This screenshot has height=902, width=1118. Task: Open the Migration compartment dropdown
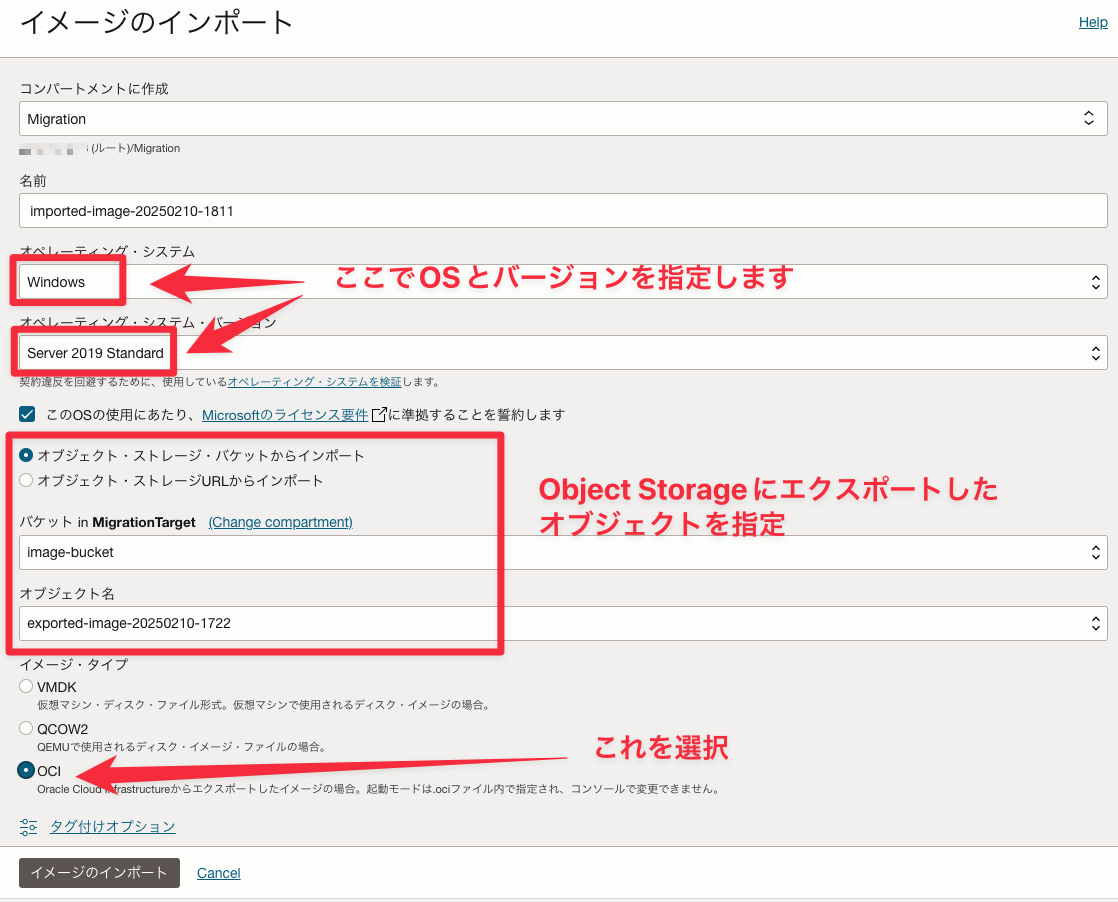tap(563, 119)
